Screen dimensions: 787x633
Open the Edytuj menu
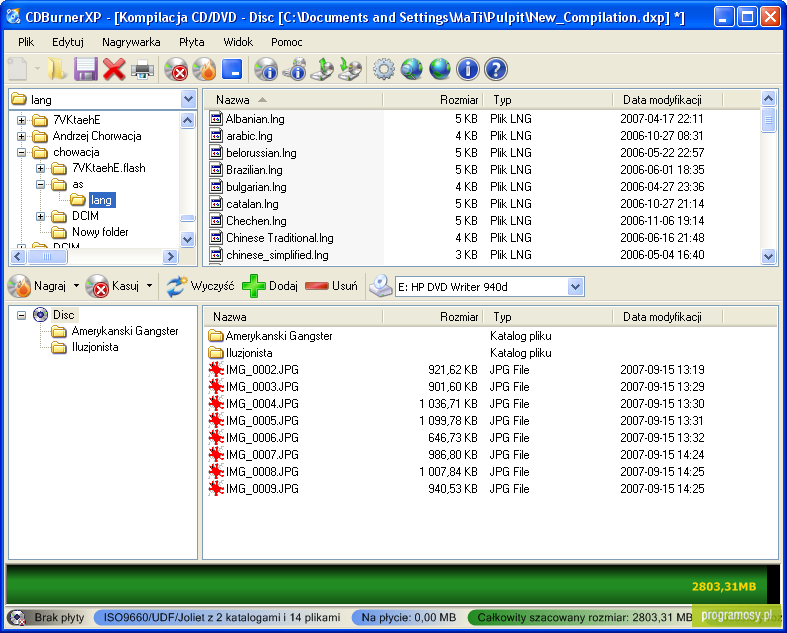(68, 42)
